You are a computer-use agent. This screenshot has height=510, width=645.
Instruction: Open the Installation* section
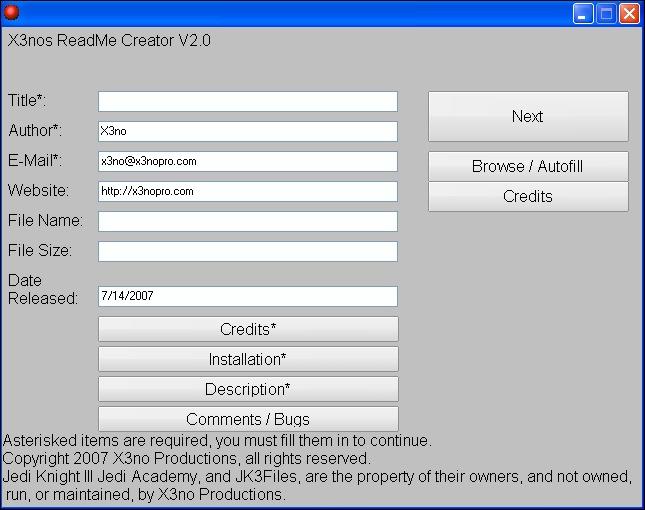248,359
